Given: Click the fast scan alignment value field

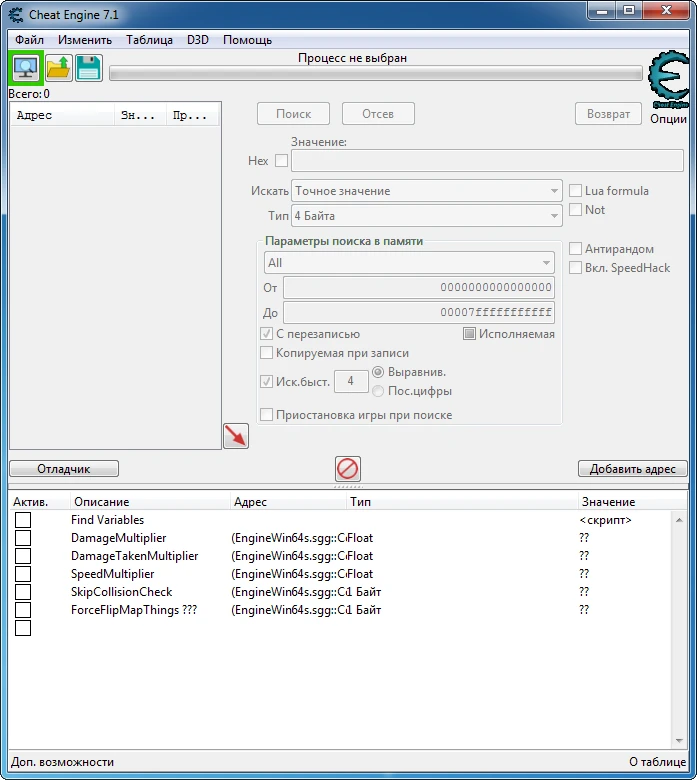Looking at the screenshot, I should [x=351, y=382].
